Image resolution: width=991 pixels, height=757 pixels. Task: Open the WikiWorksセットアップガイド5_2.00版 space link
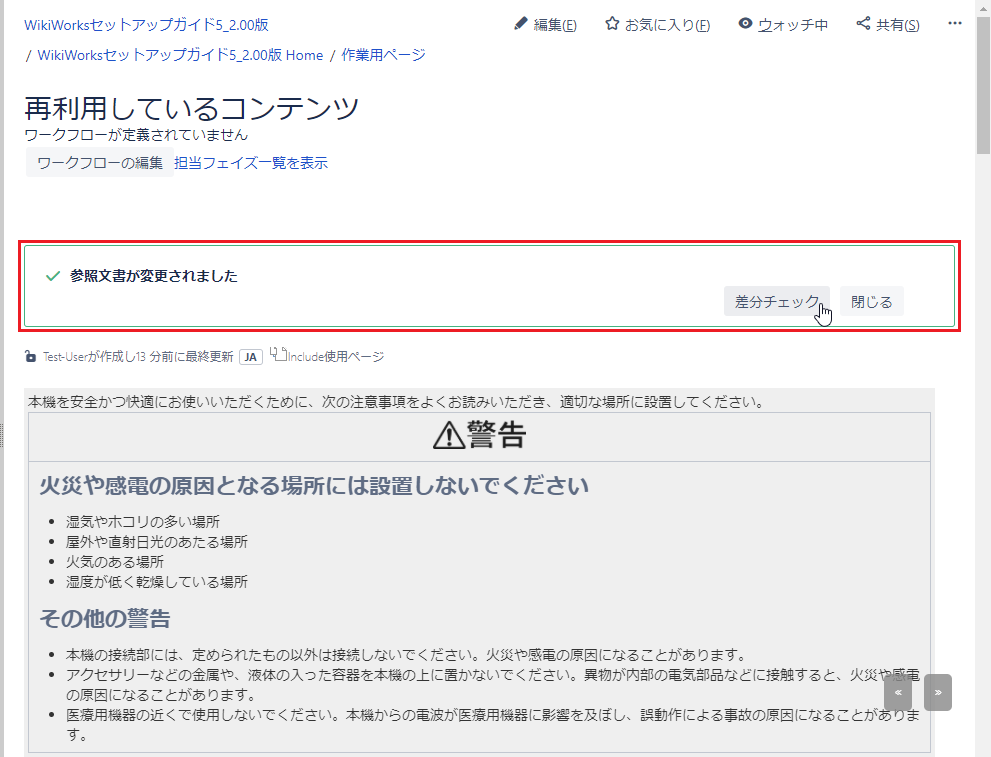pos(146,25)
